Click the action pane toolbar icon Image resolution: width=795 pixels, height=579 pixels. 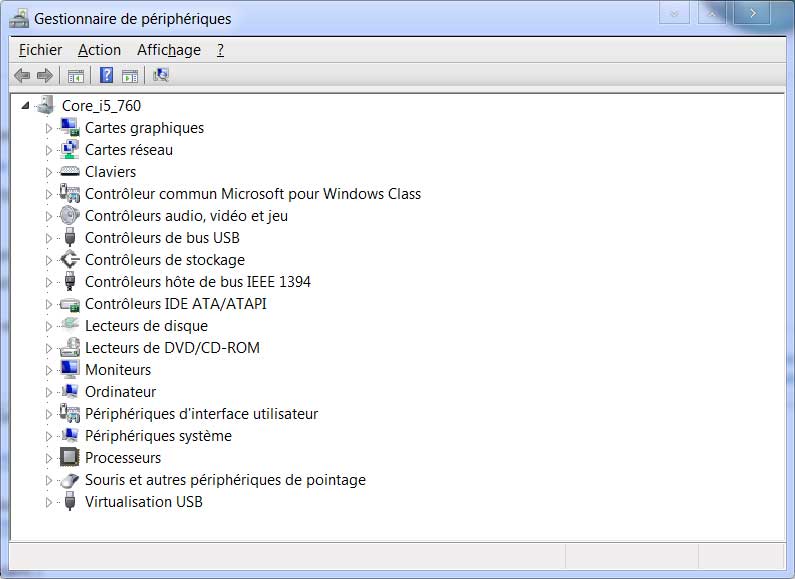pos(130,76)
